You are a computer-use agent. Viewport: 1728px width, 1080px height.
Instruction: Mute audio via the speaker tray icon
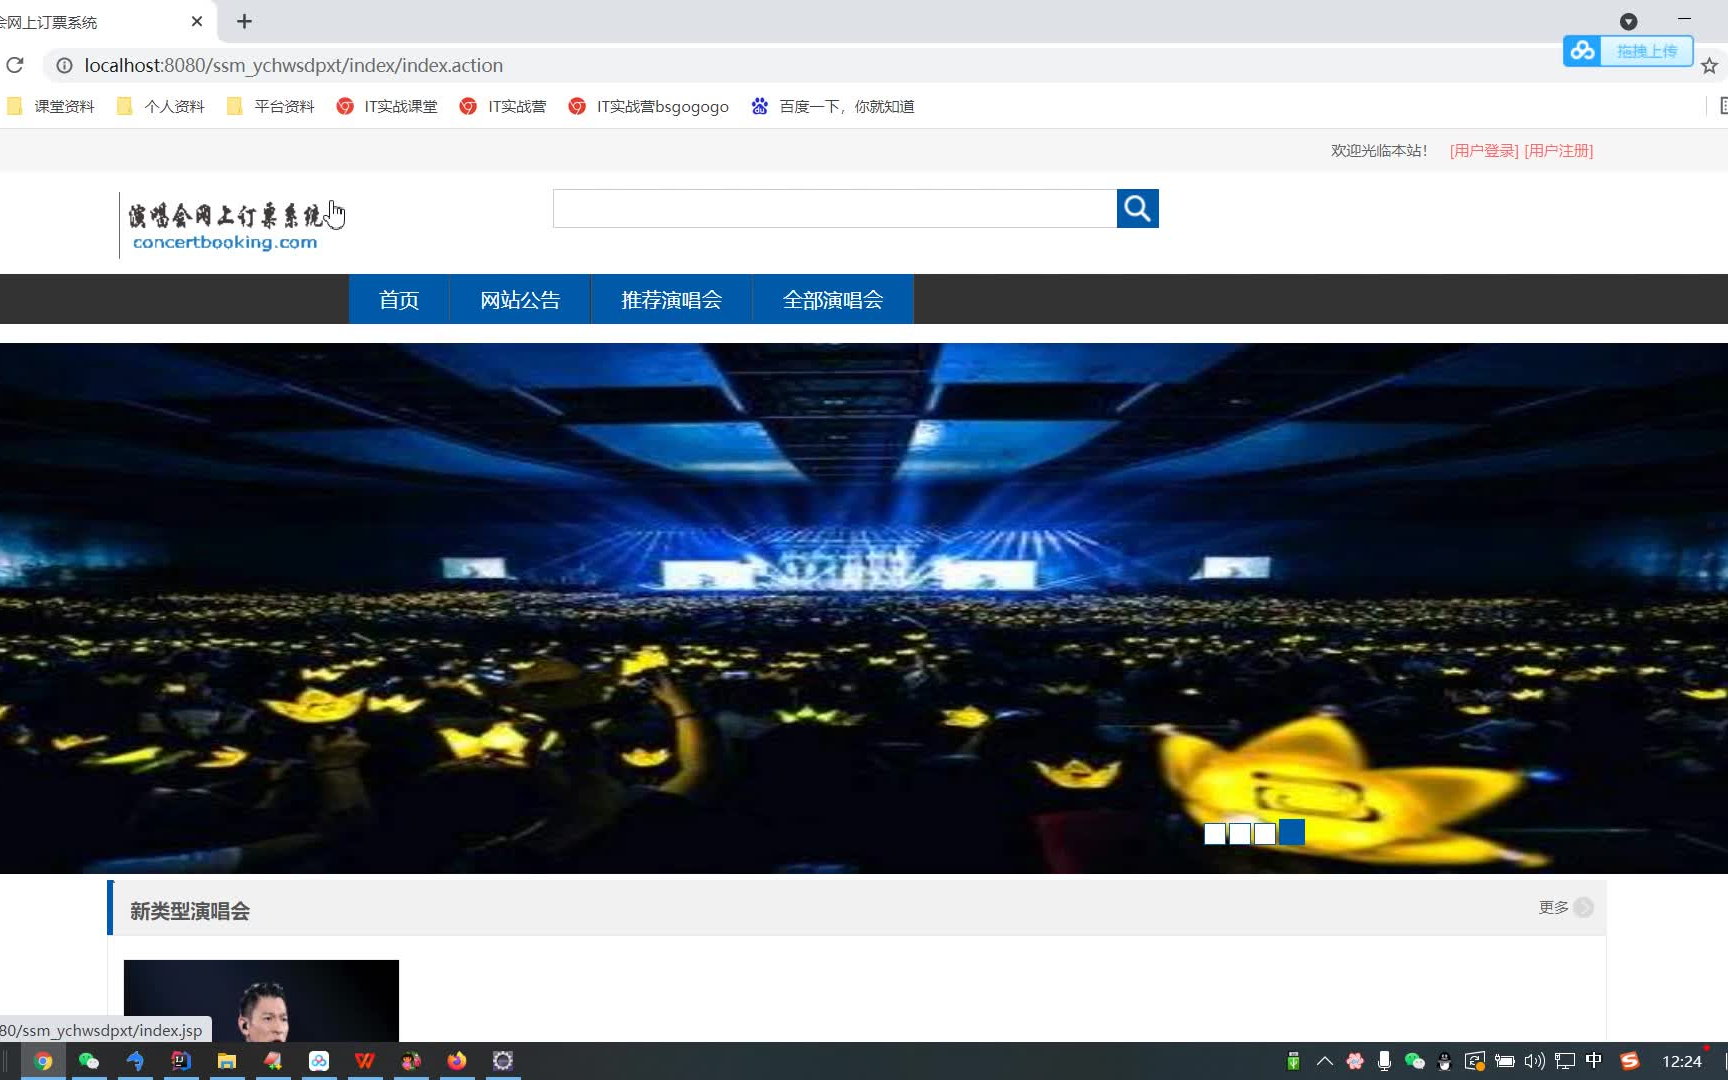click(1532, 1061)
